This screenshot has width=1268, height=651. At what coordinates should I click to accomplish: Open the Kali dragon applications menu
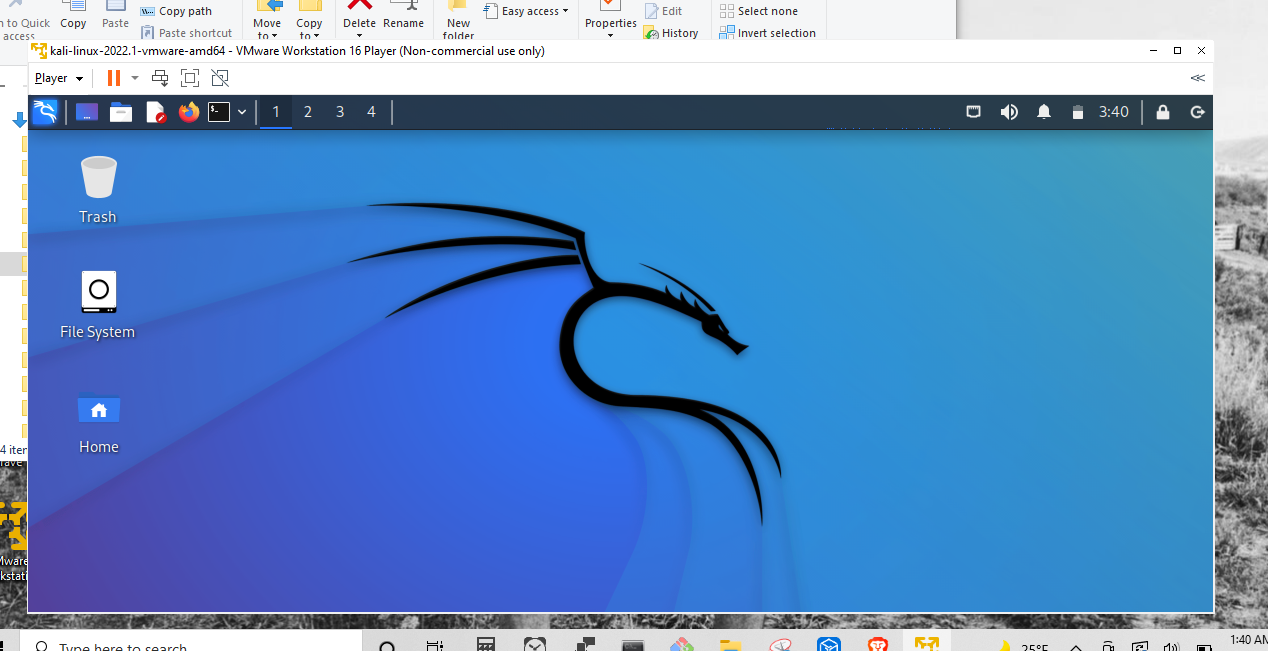tap(45, 112)
